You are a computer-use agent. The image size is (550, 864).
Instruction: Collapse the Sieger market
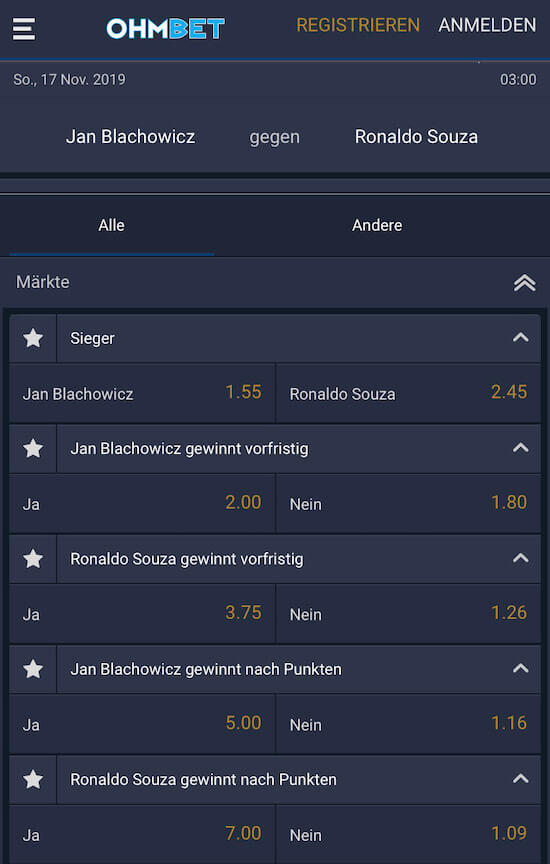[521, 337]
